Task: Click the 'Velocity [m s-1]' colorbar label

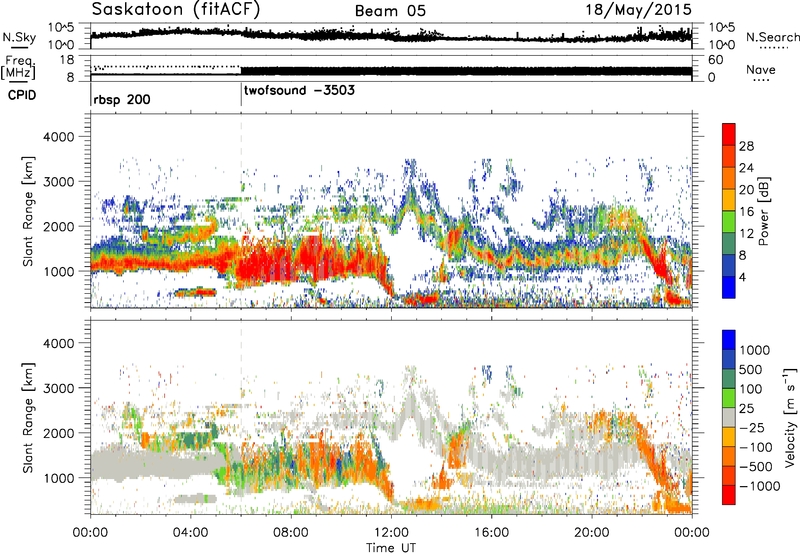Action: 790,417
